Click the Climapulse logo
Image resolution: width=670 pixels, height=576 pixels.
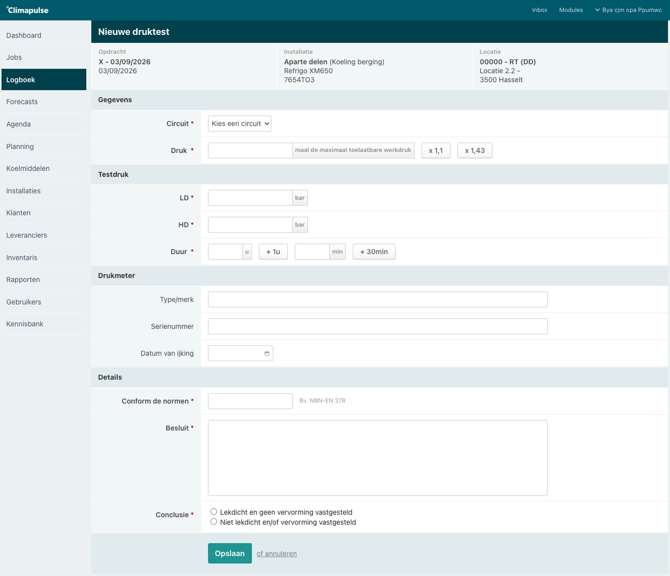coord(27,10)
